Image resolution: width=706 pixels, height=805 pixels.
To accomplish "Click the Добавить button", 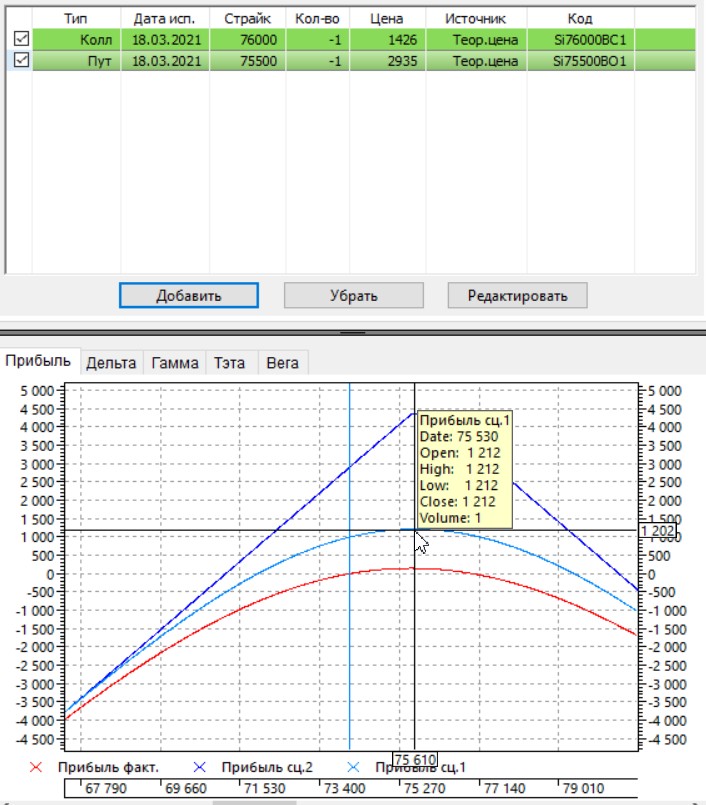I will pos(189,296).
